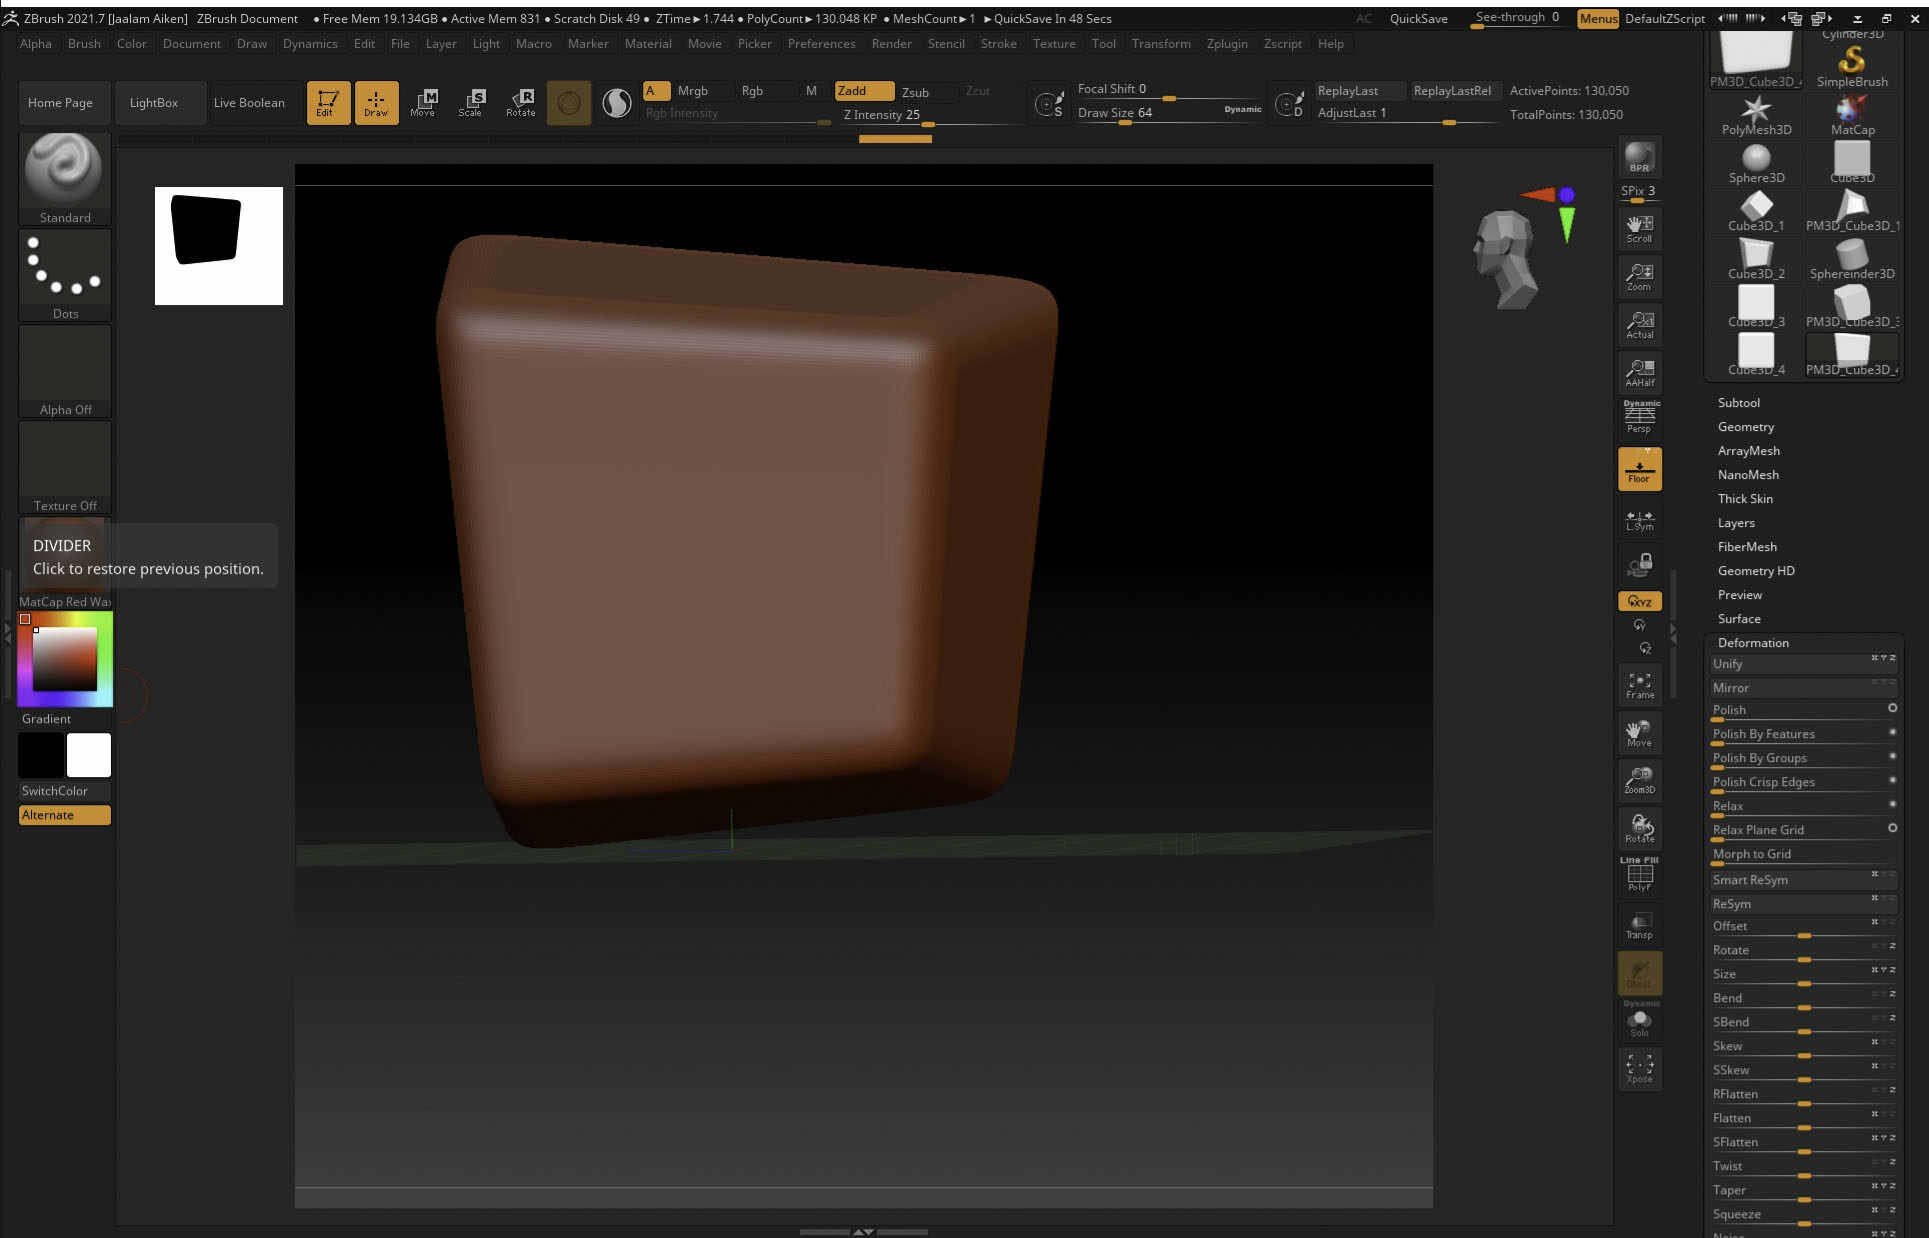The height and width of the screenshot is (1238, 1929).
Task: Click the Frame icon in right shelf
Action: coord(1639,685)
